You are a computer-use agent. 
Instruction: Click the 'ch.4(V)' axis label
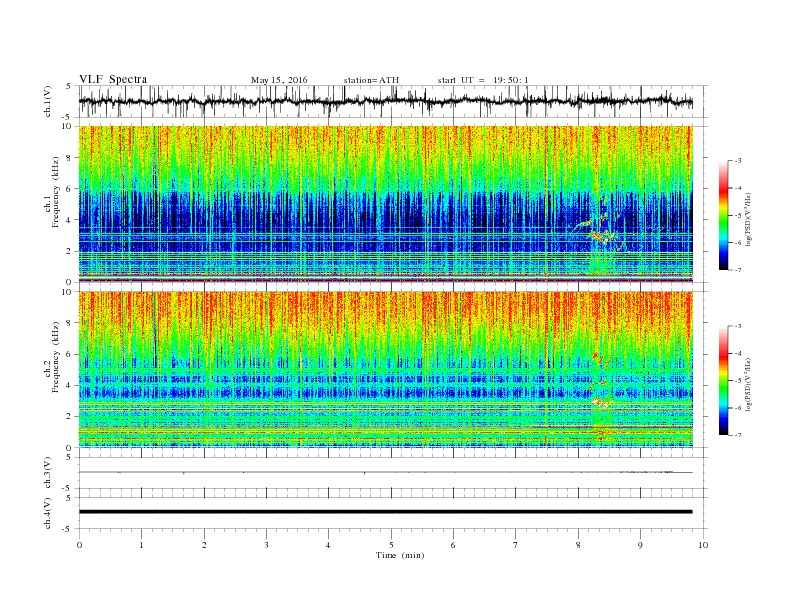(x=48, y=513)
